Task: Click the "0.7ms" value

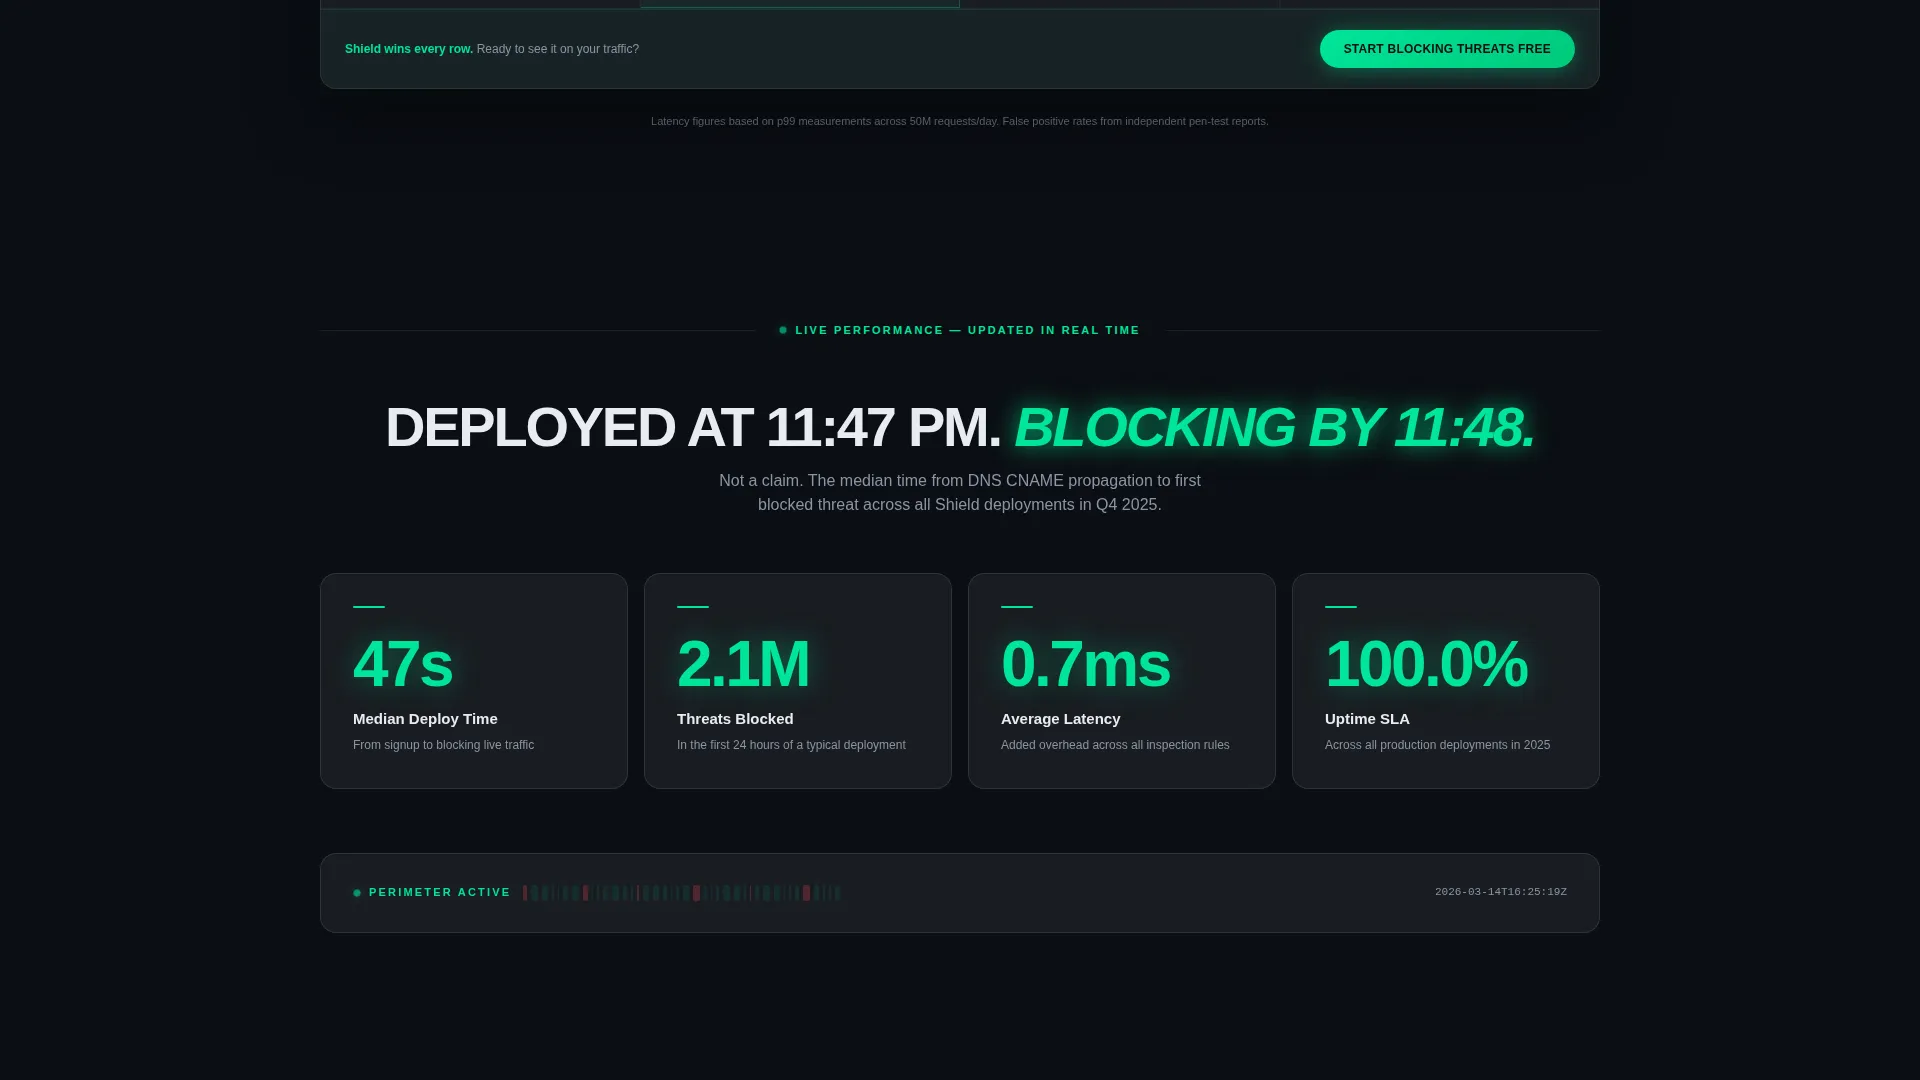Action: tap(1085, 664)
